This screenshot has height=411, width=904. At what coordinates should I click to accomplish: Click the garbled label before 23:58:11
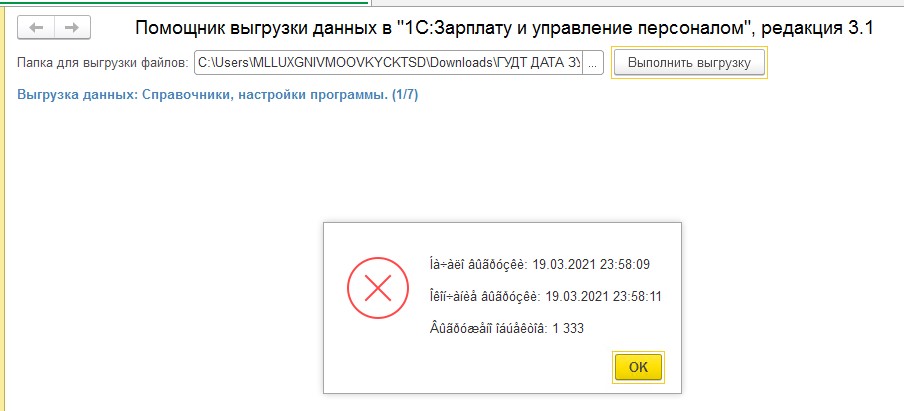(x=489, y=296)
